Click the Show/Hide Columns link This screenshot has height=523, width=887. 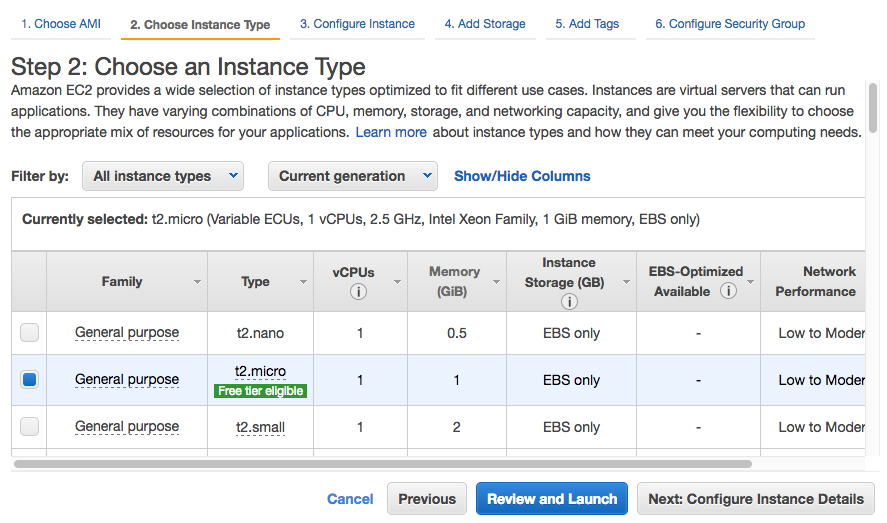click(522, 176)
